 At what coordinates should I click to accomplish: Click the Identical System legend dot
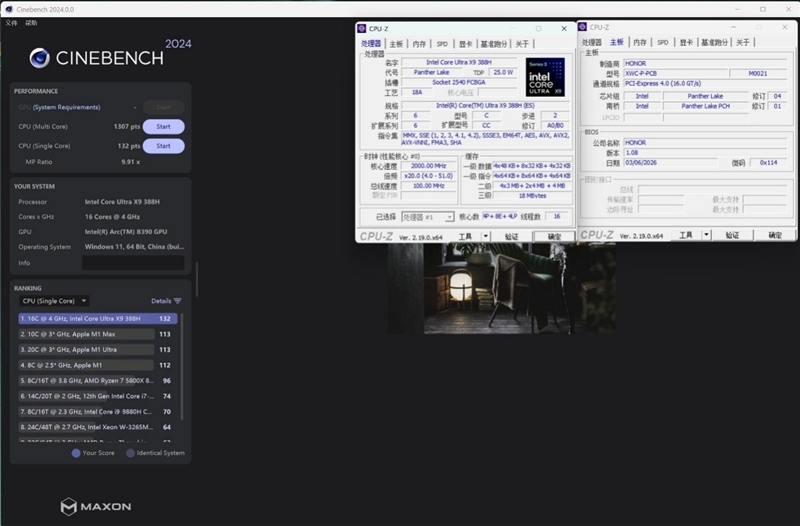131,453
